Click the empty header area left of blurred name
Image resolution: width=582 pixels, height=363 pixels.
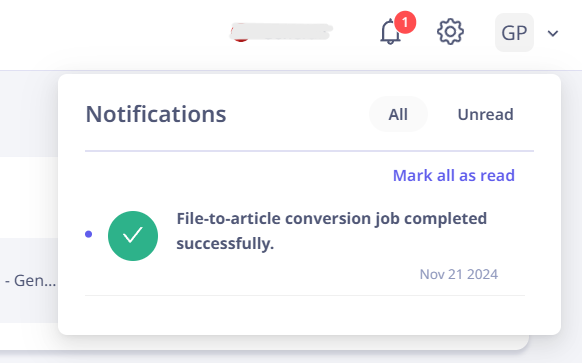coord(111,33)
